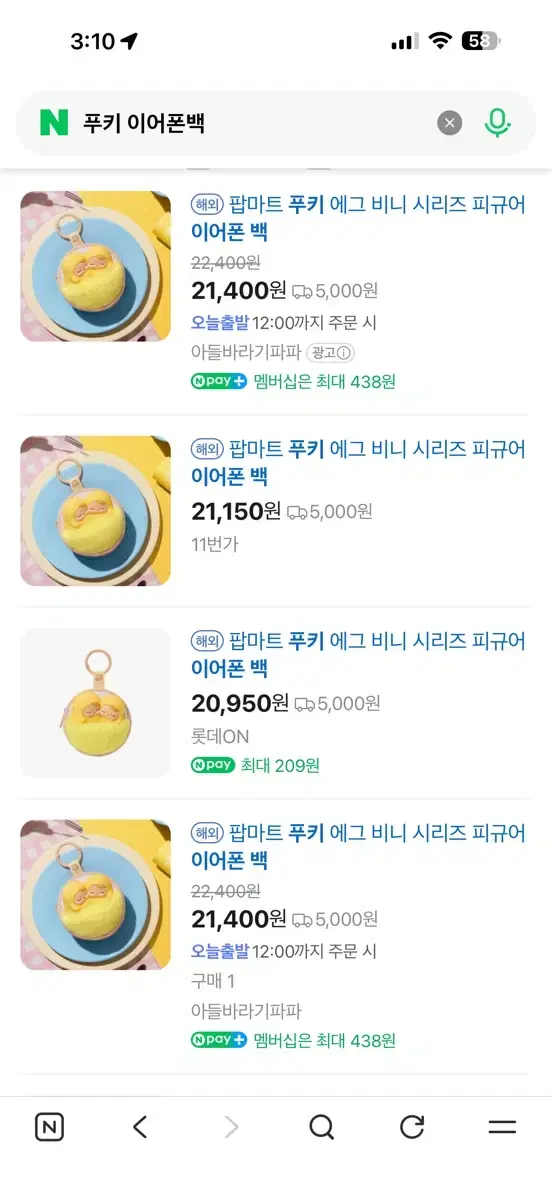The image size is (552, 1200).
Task: Open the hamburger menu in bottom bar
Action: pos(502,1128)
